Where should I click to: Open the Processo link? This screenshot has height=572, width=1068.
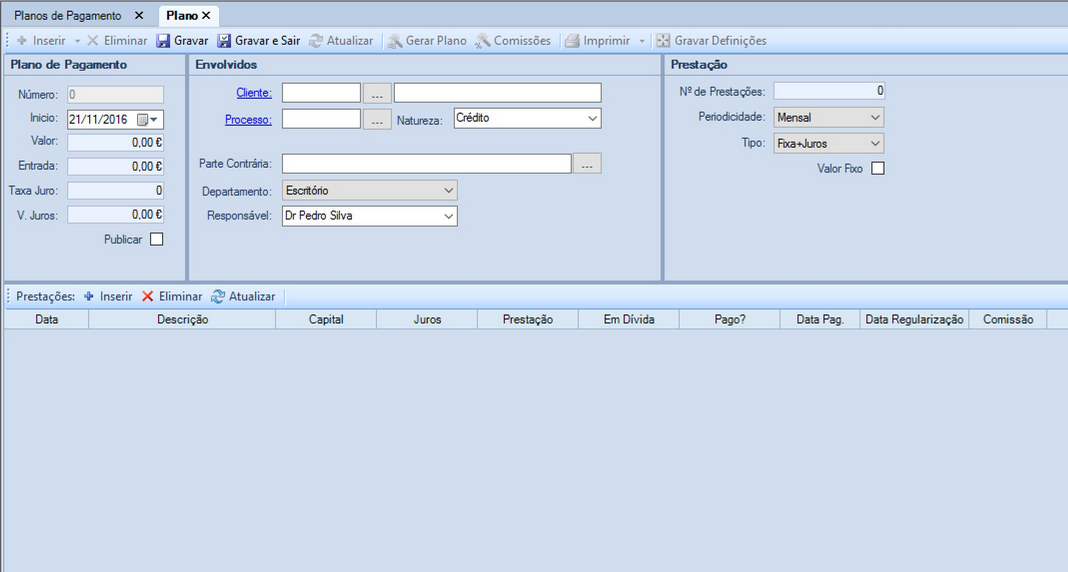pos(249,119)
